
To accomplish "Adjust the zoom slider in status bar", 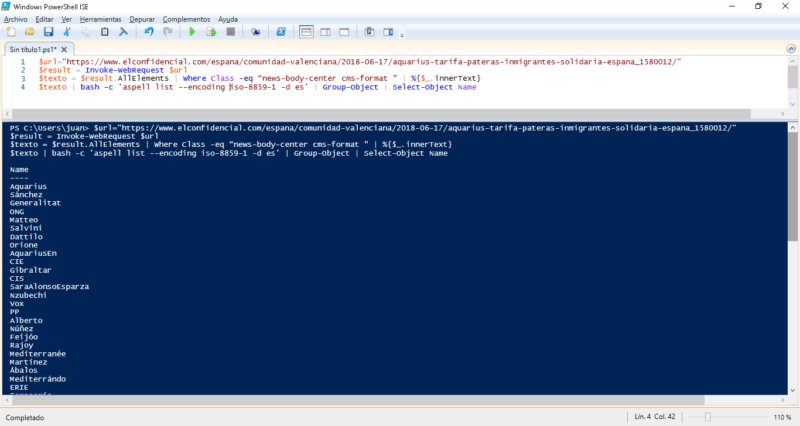I will pos(707,416).
